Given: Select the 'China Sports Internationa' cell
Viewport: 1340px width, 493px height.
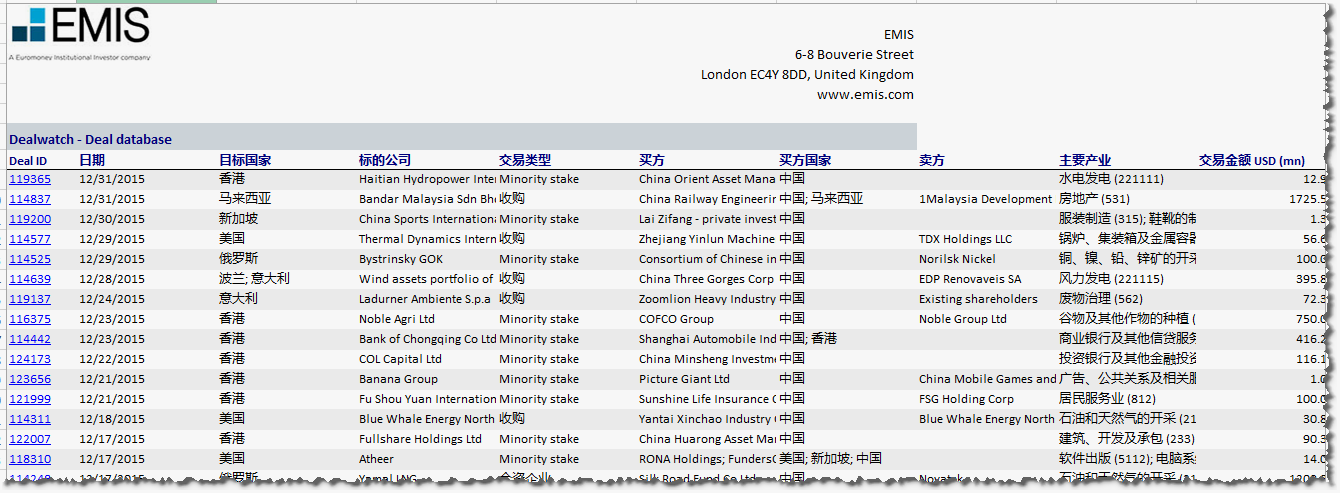Looking at the screenshot, I should tap(427, 219).
